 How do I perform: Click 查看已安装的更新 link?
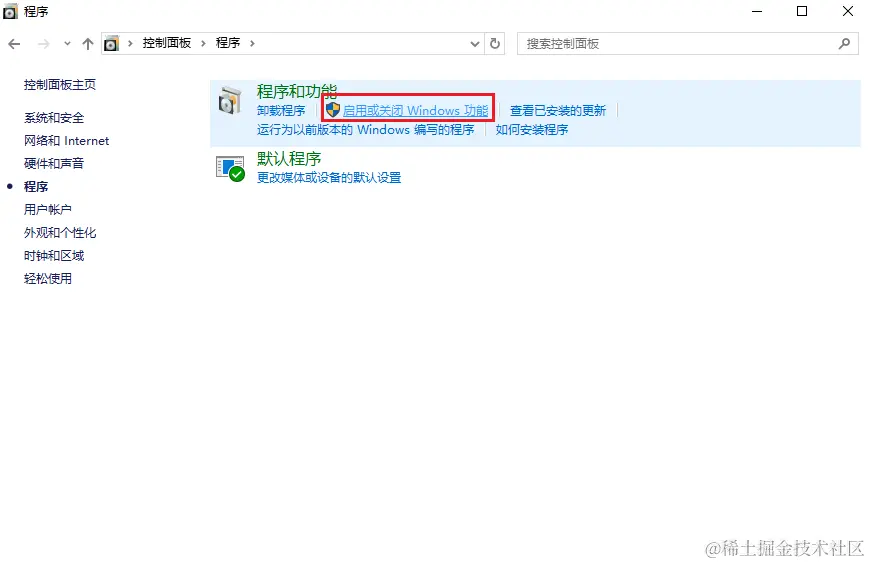(558, 111)
